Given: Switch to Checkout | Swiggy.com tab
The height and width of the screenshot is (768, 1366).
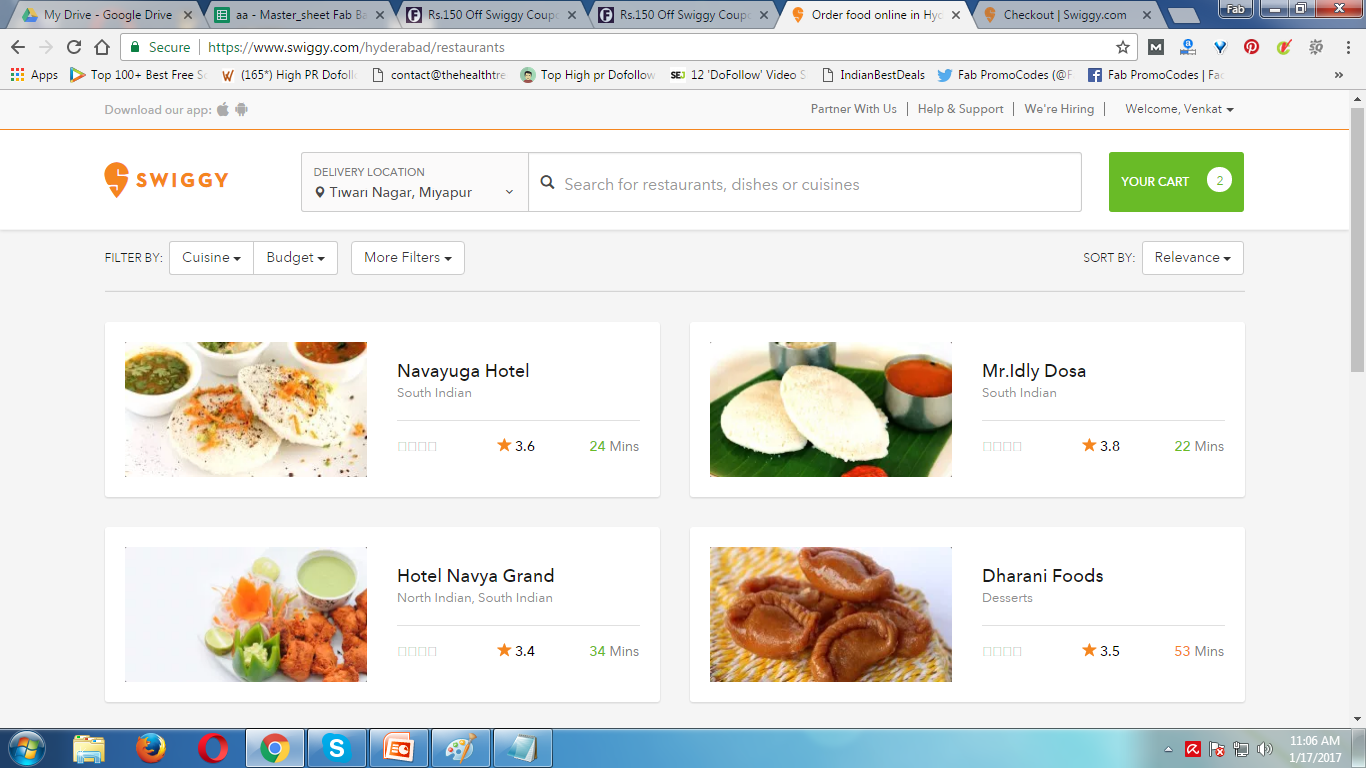Looking at the screenshot, I should pos(1065,15).
